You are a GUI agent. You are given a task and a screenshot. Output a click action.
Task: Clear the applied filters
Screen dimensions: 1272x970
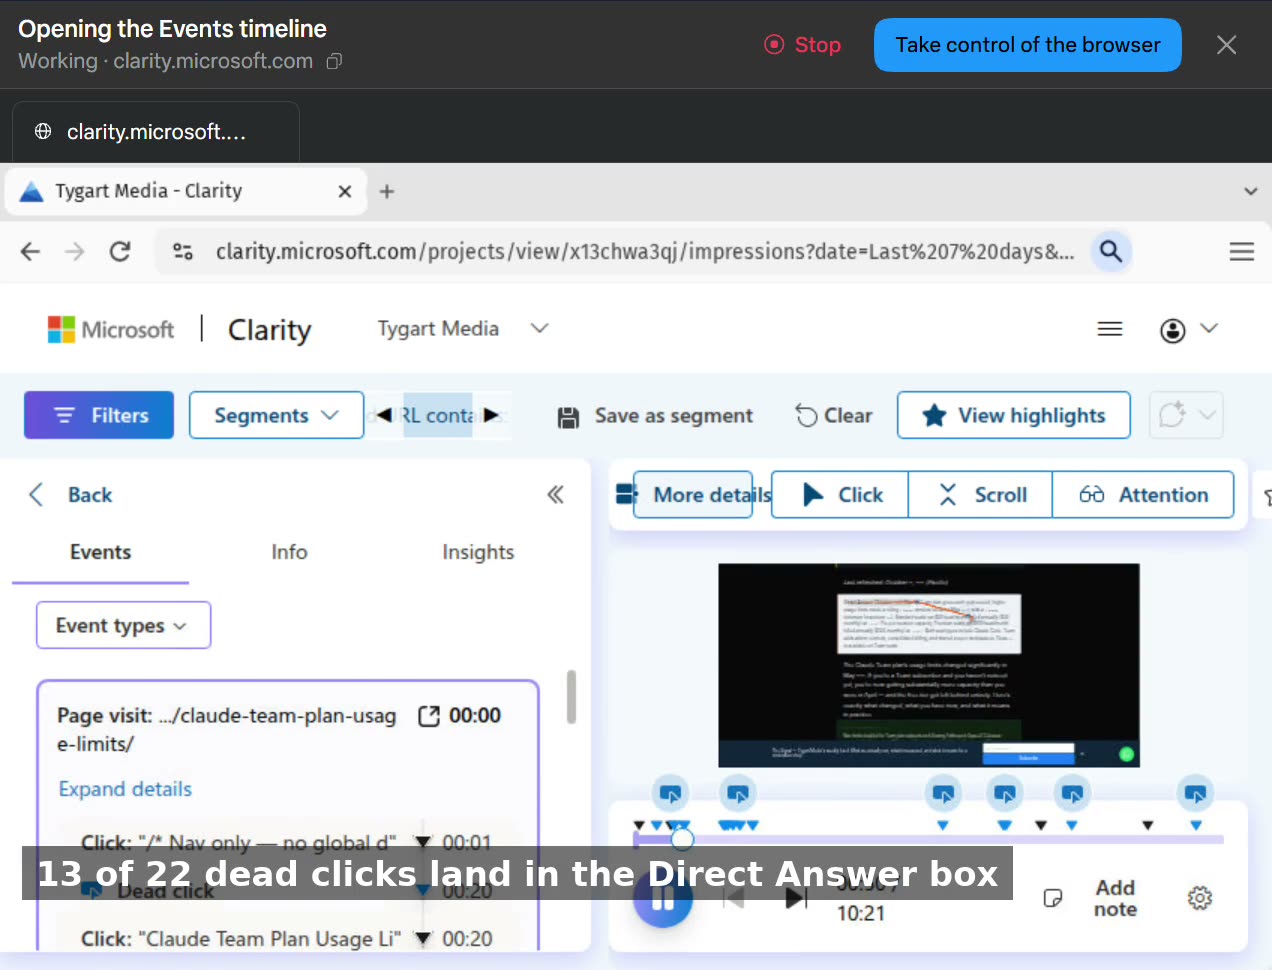tap(834, 415)
